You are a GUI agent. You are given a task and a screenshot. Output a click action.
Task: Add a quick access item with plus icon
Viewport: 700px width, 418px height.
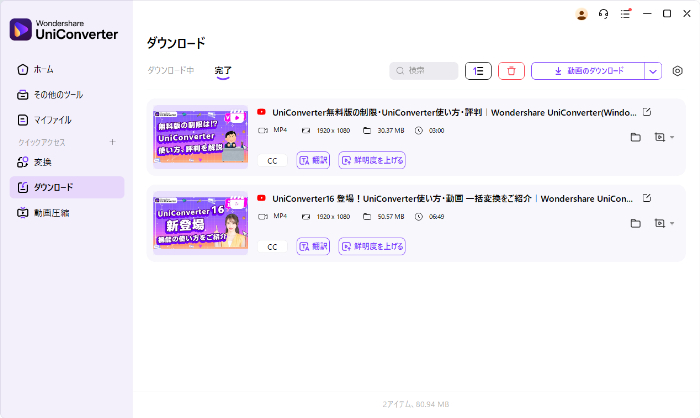(112, 142)
